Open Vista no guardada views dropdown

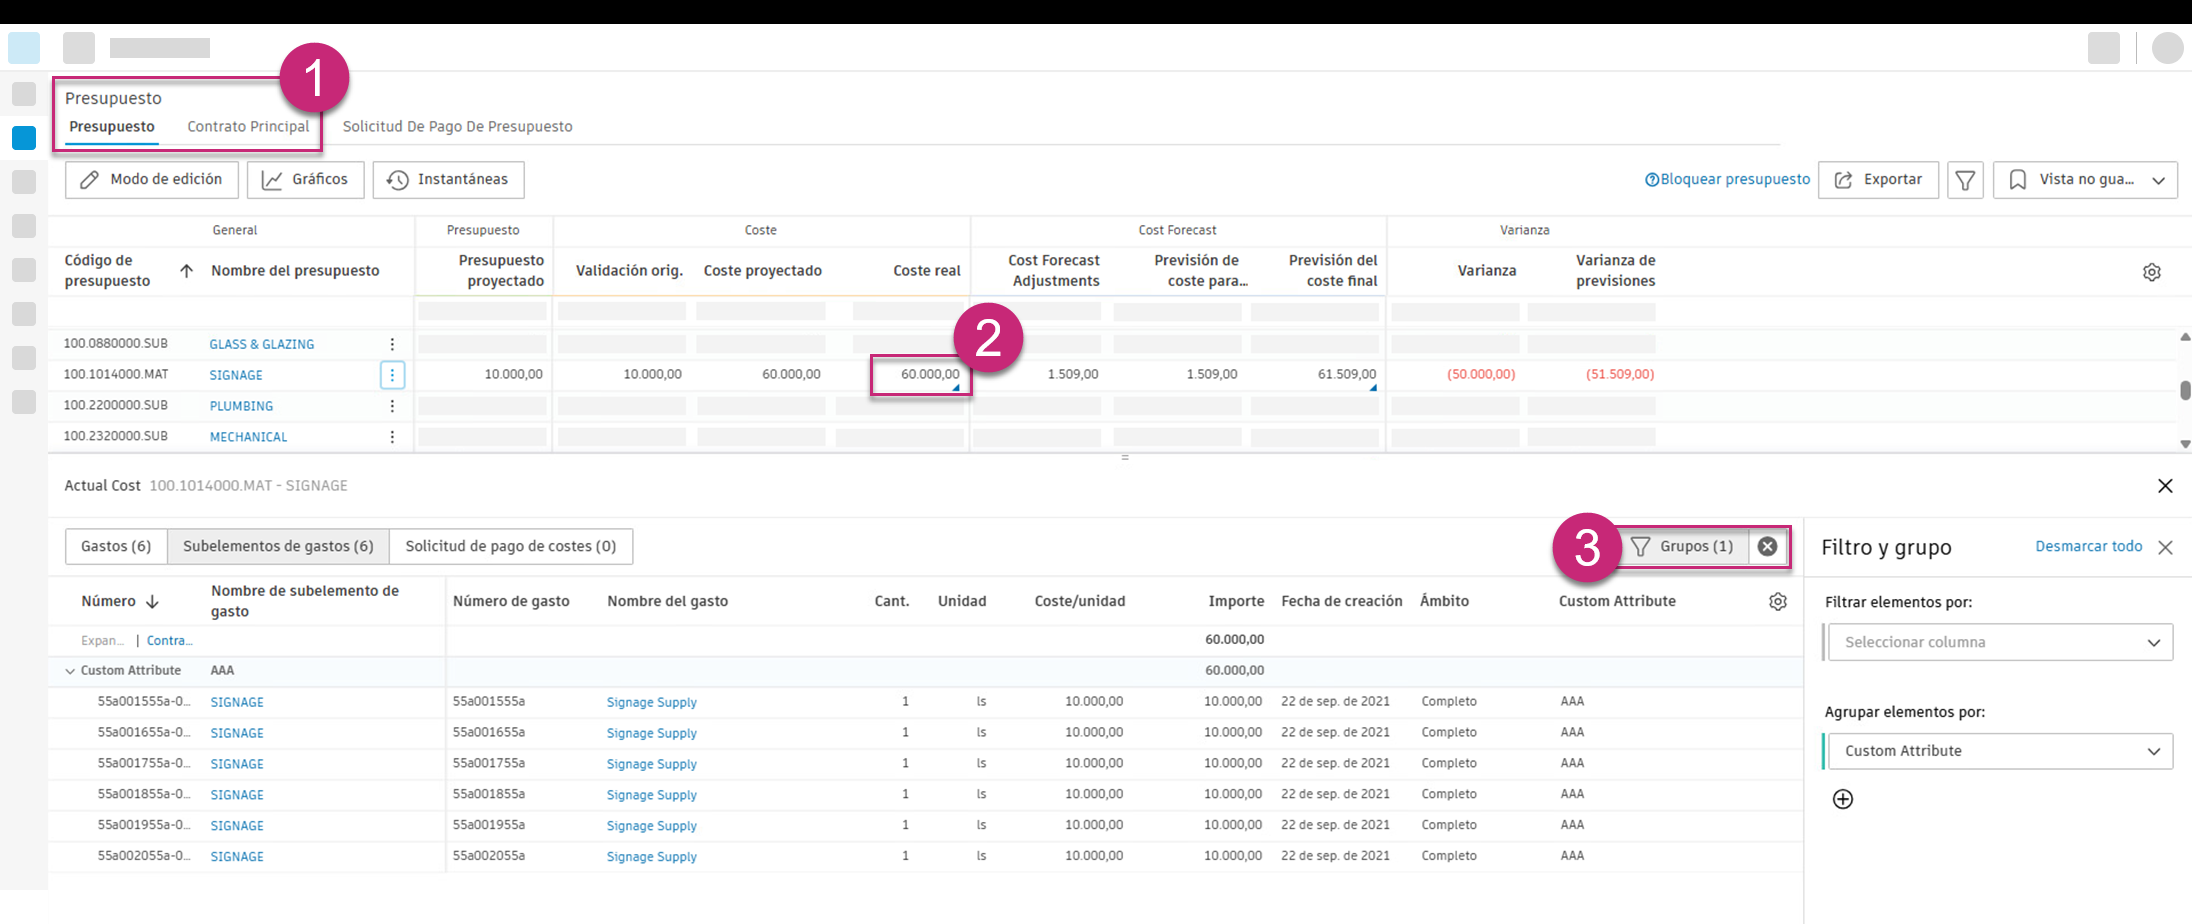pos(2085,180)
